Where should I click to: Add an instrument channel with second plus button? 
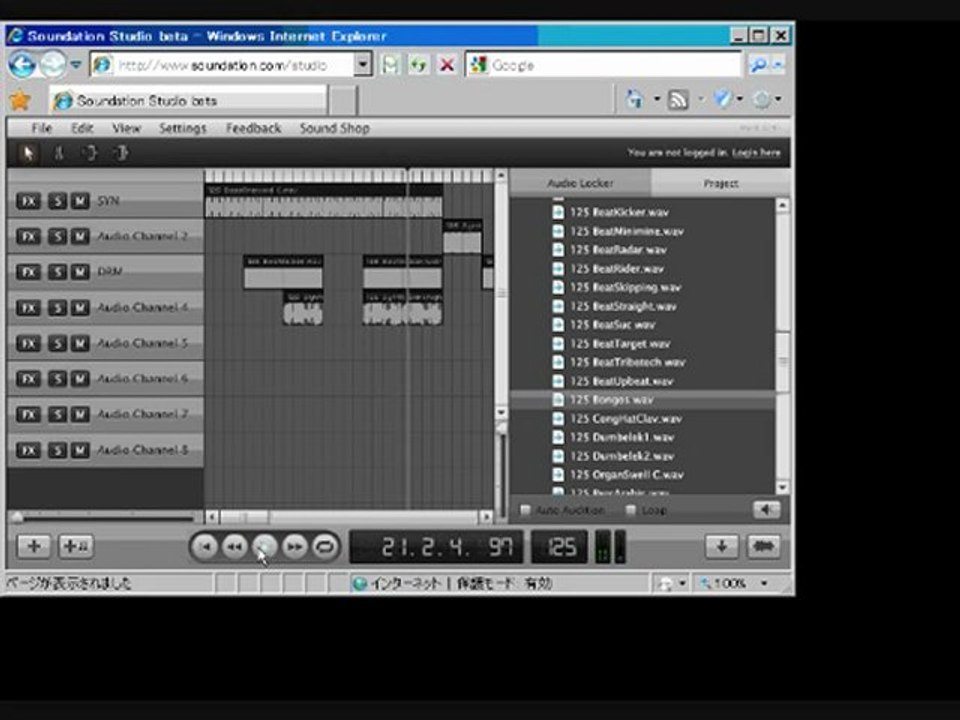click(76, 546)
